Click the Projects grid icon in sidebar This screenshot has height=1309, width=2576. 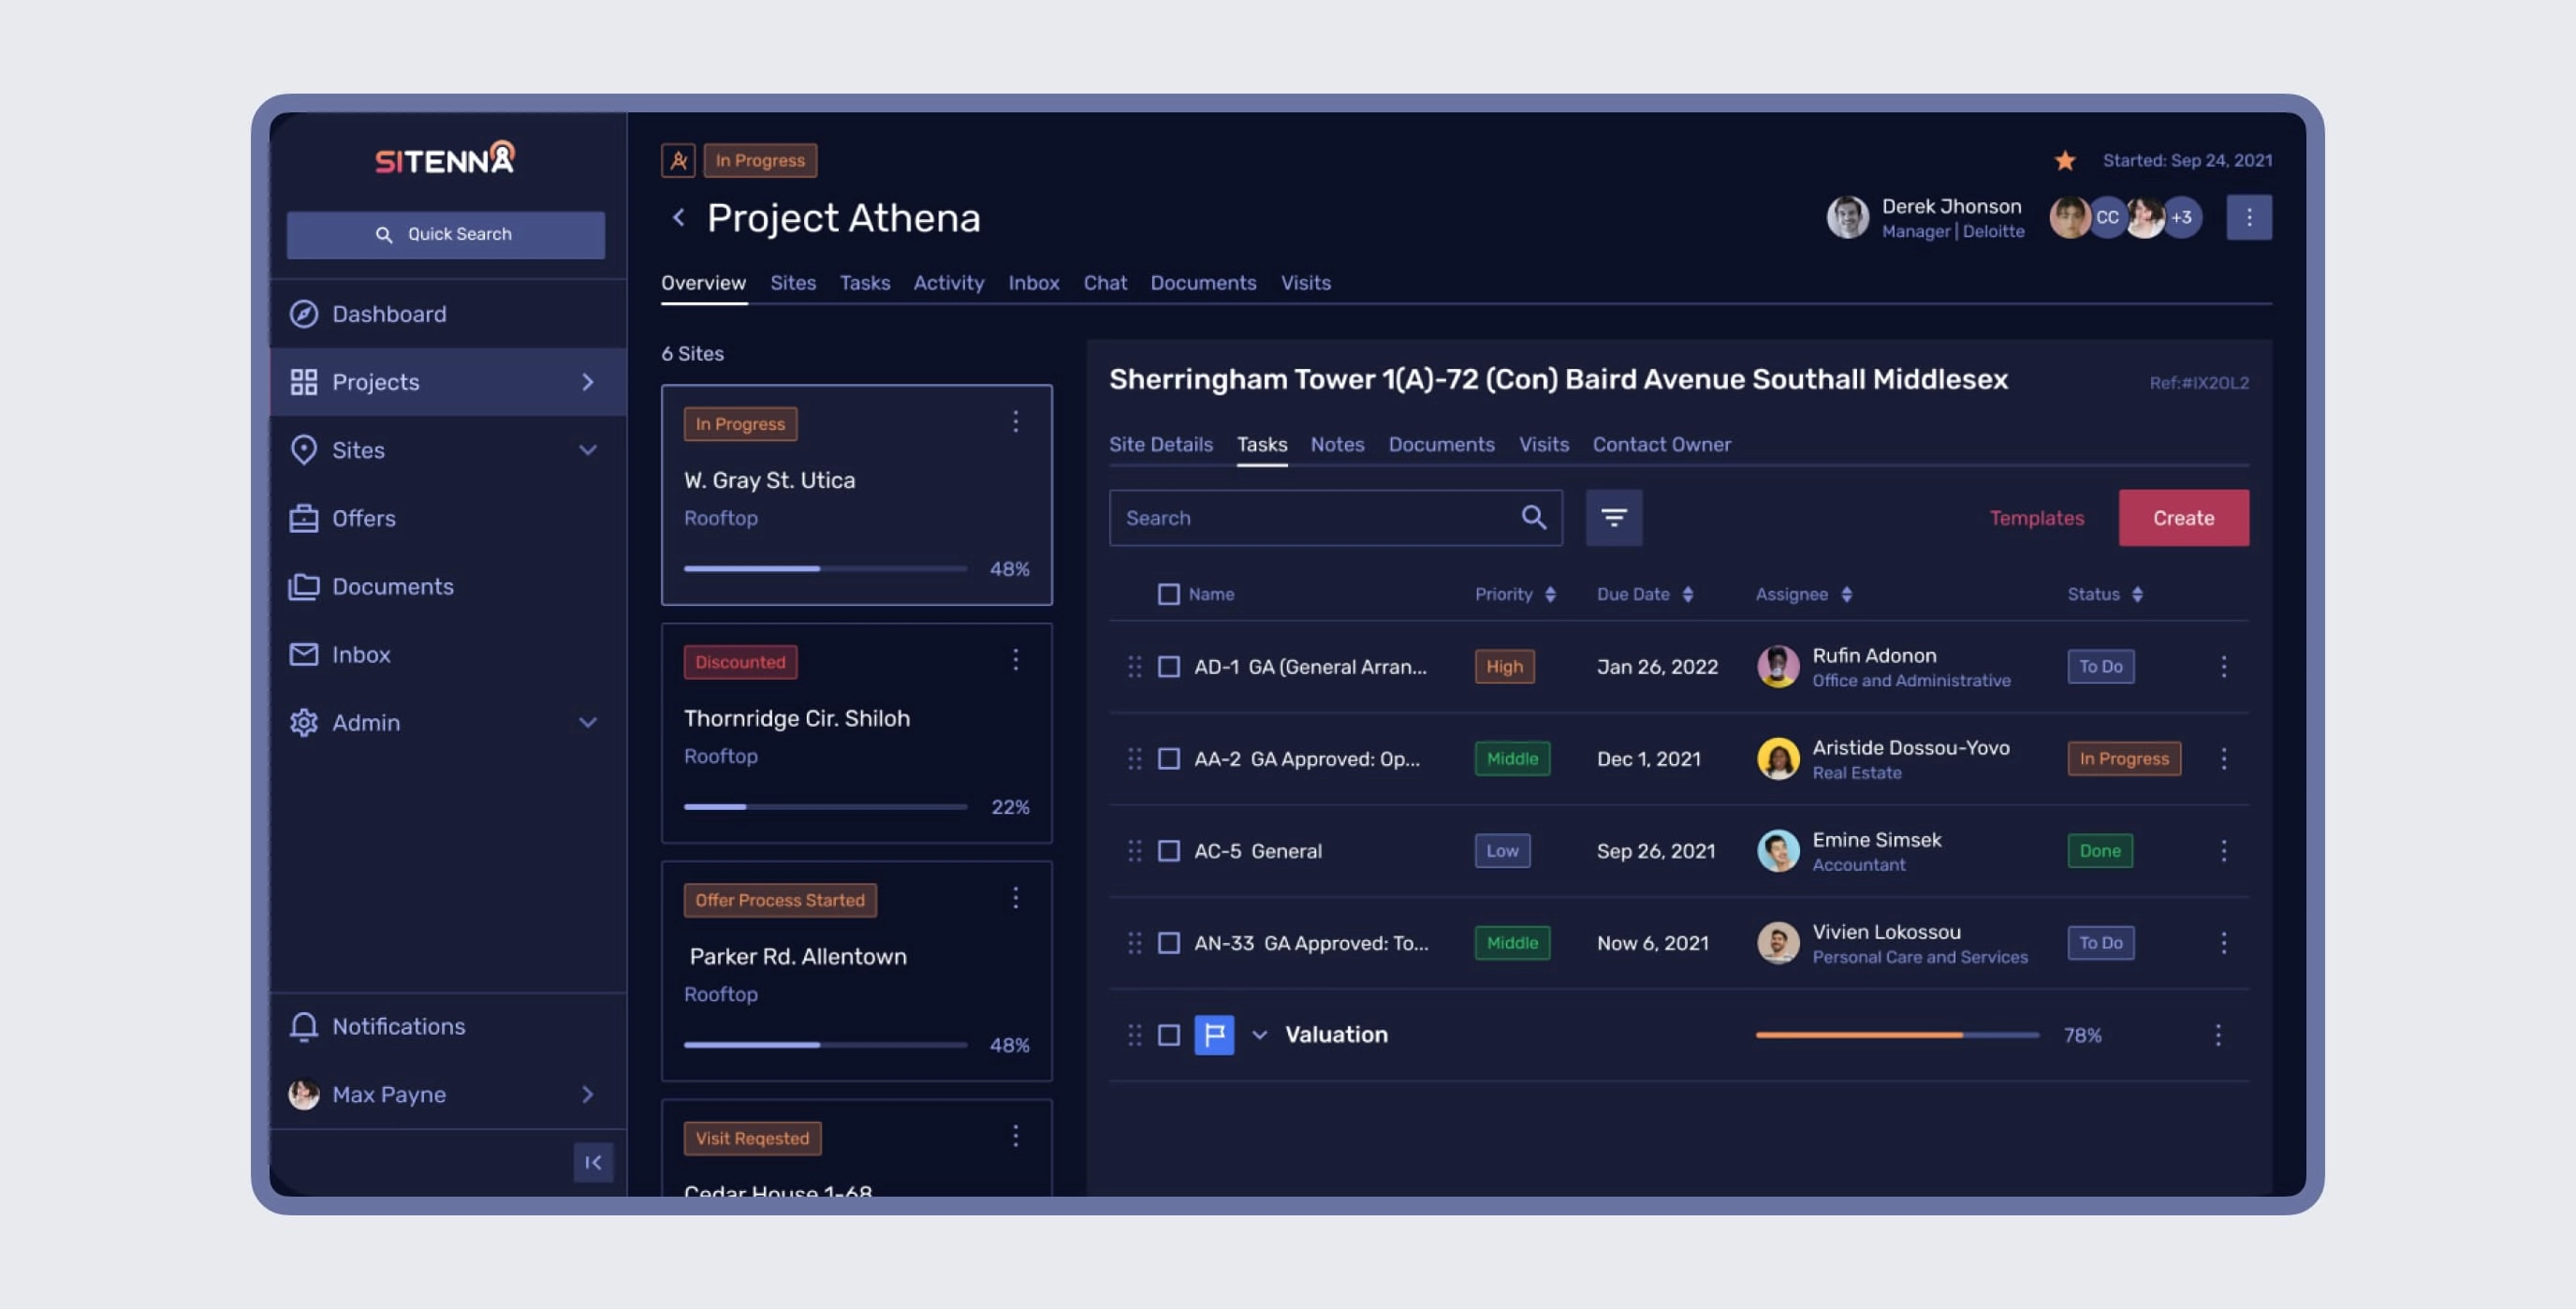point(304,381)
